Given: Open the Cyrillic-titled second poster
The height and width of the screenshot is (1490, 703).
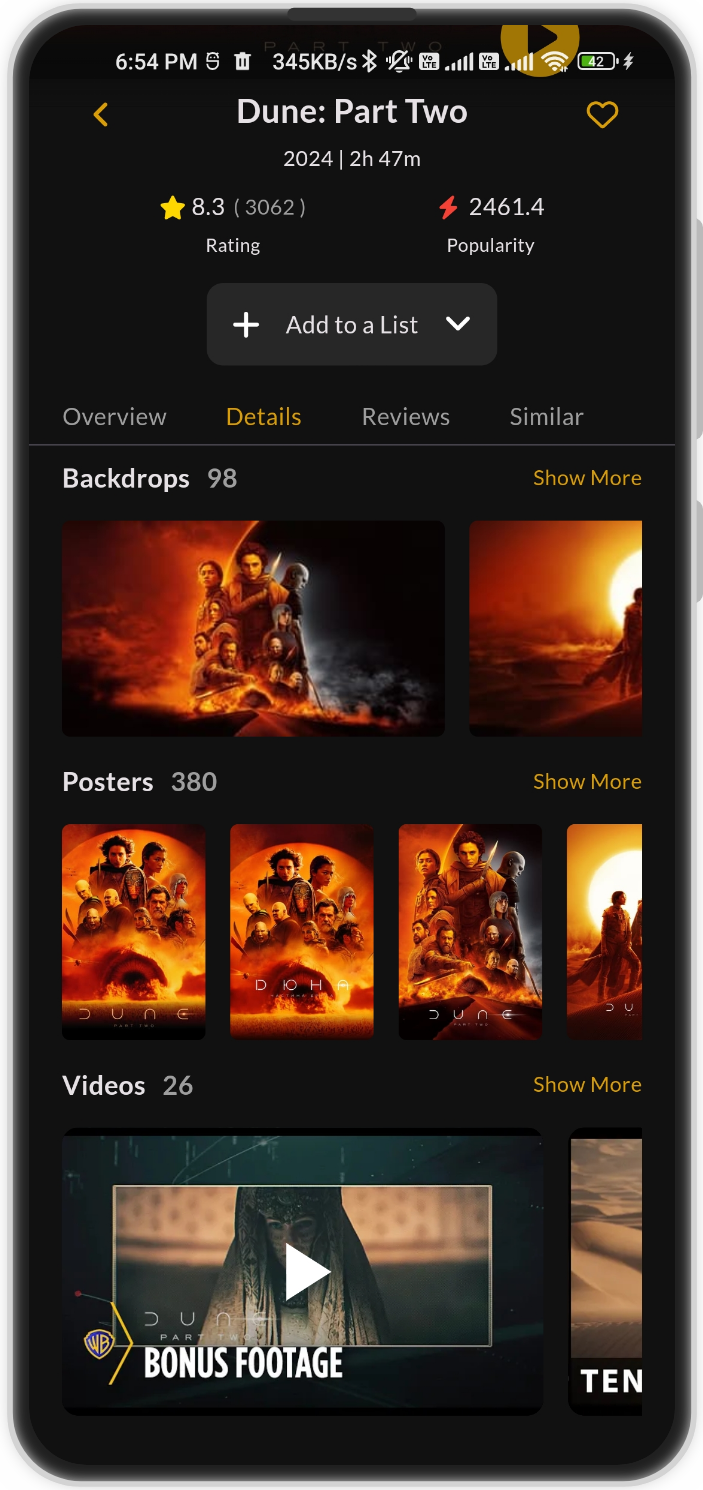Looking at the screenshot, I should [302, 932].
